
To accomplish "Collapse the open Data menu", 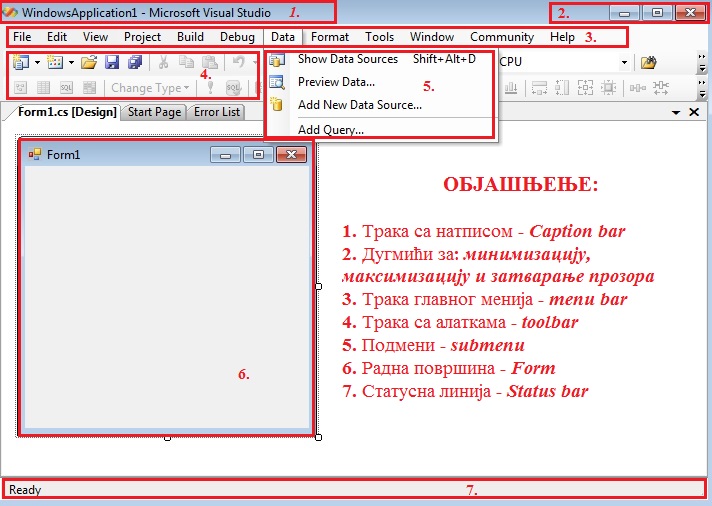I will pos(283,37).
